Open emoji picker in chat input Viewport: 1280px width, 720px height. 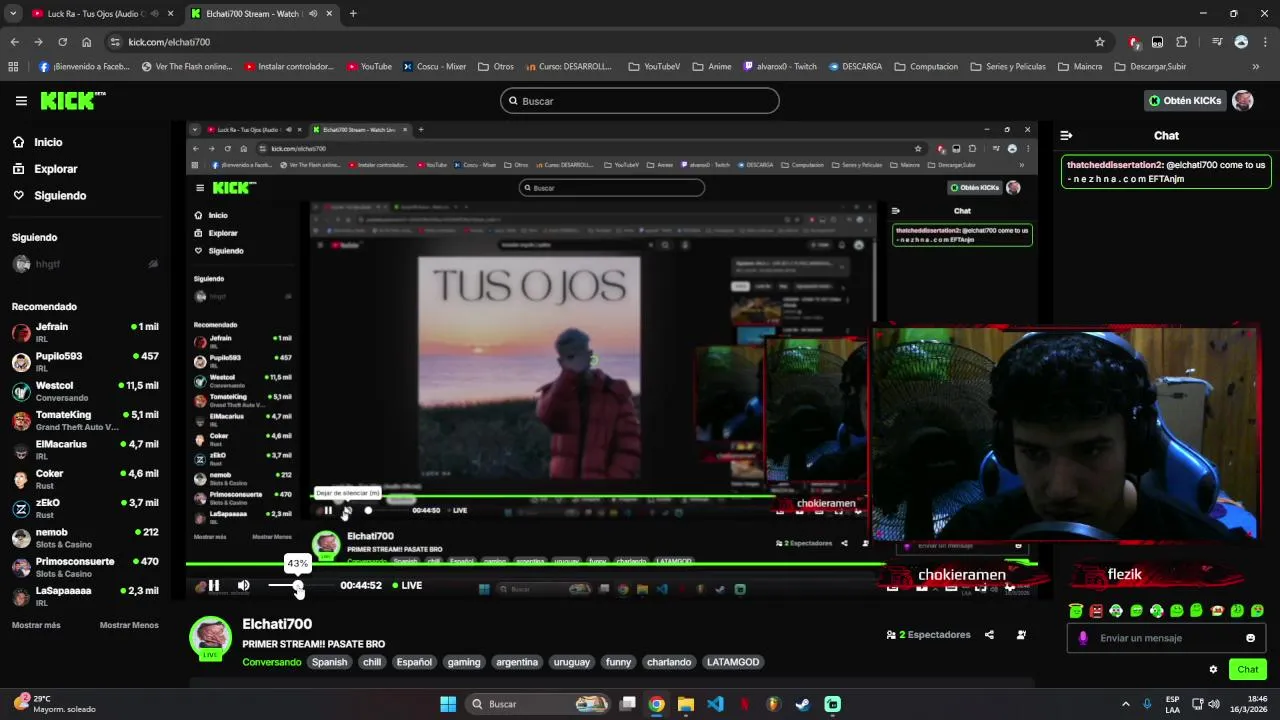click(1250, 638)
